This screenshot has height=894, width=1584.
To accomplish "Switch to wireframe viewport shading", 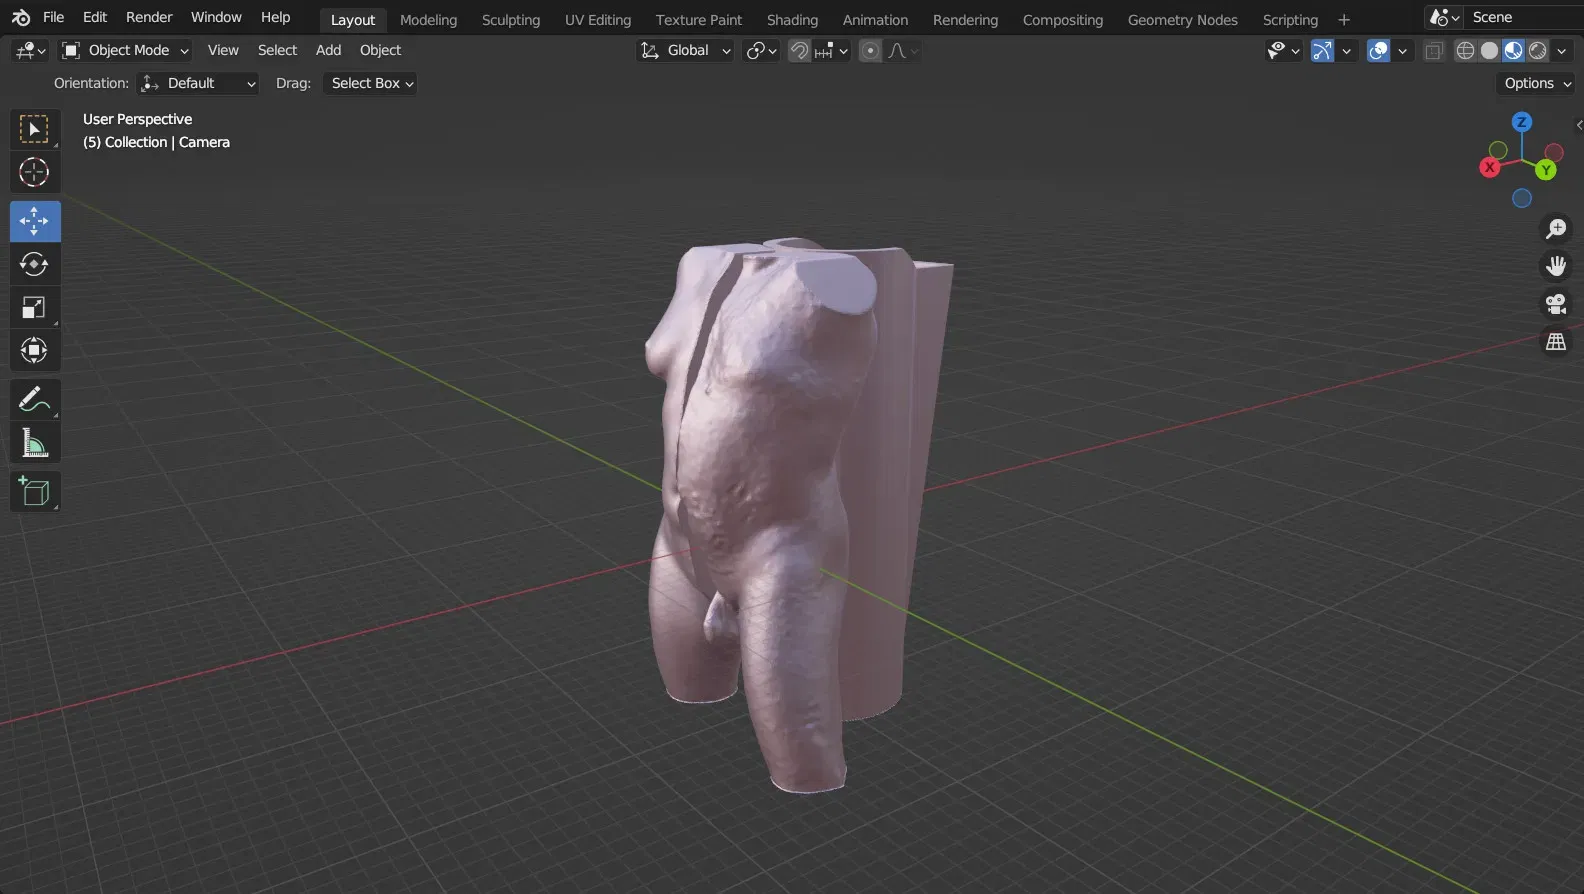I will coord(1465,51).
